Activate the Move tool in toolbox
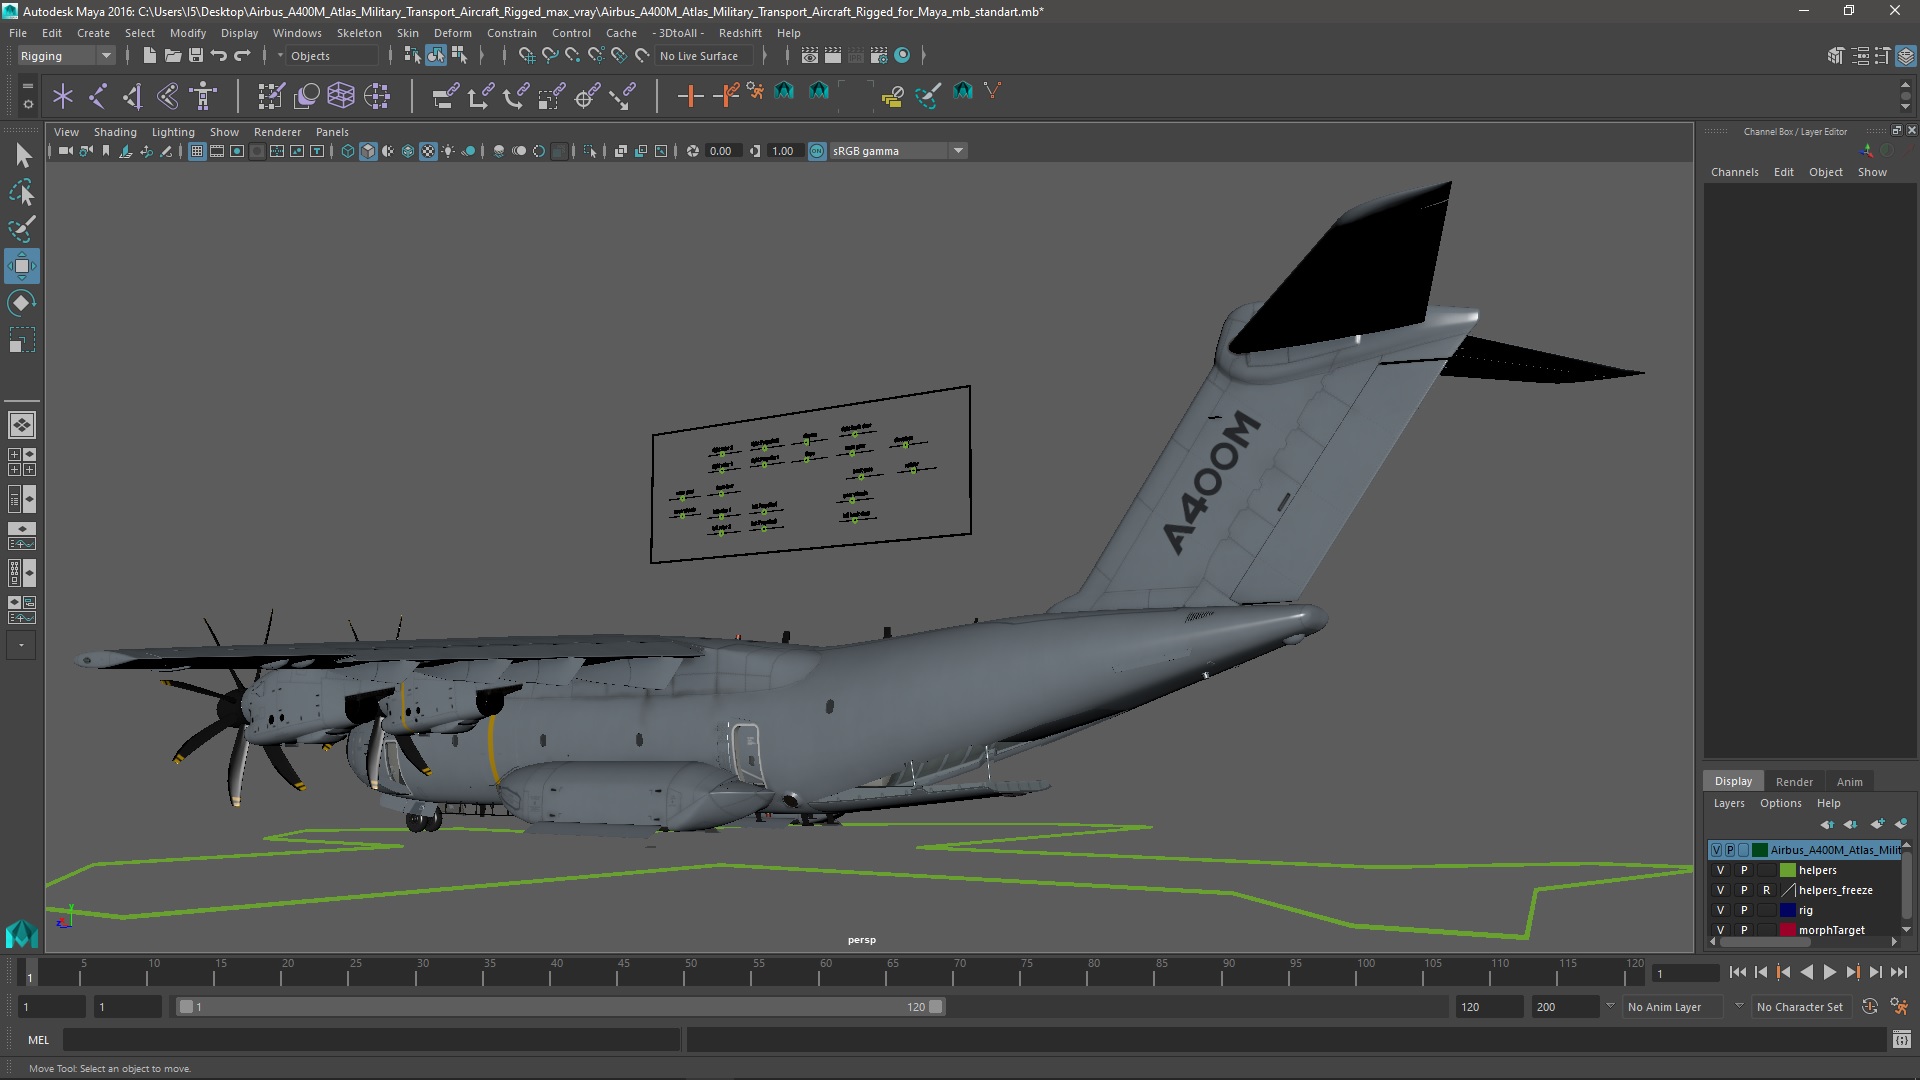This screenshot has height=1080, width=1920. point(22,266)
